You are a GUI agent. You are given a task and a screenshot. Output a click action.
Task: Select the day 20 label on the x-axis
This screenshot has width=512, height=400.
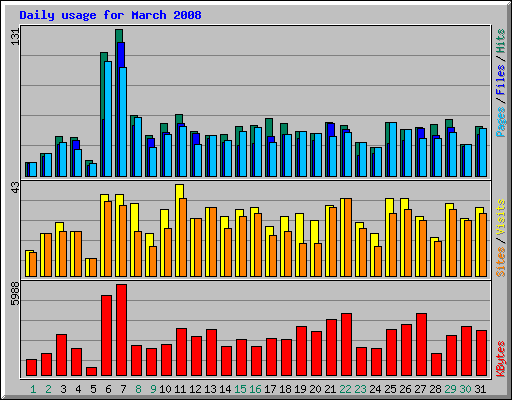(315, 389)
